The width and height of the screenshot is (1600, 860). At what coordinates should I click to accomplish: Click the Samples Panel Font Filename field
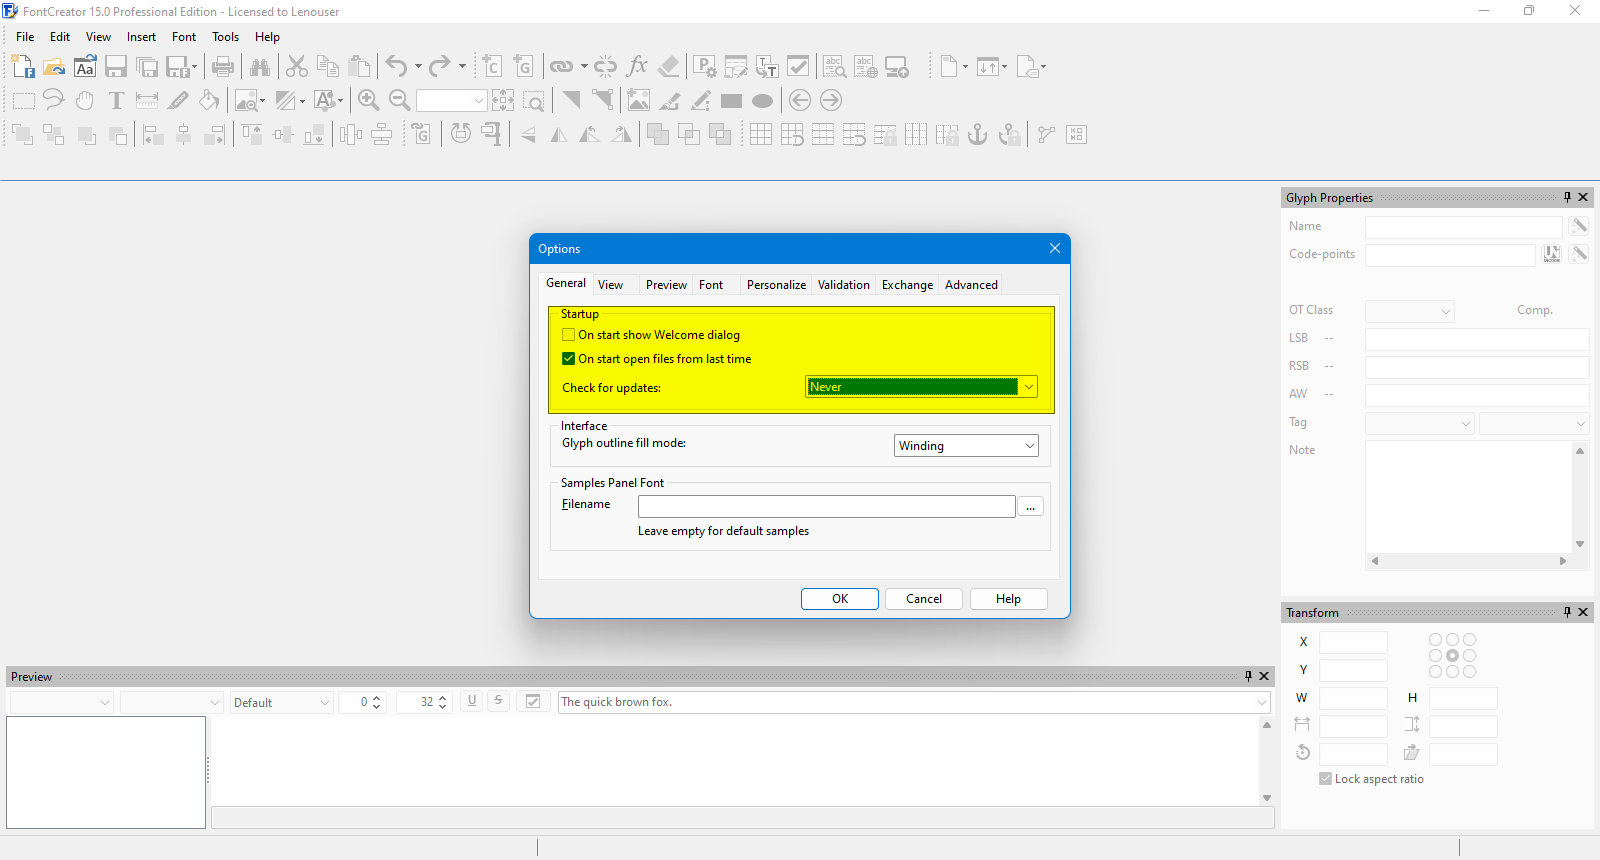click(827, 506)
